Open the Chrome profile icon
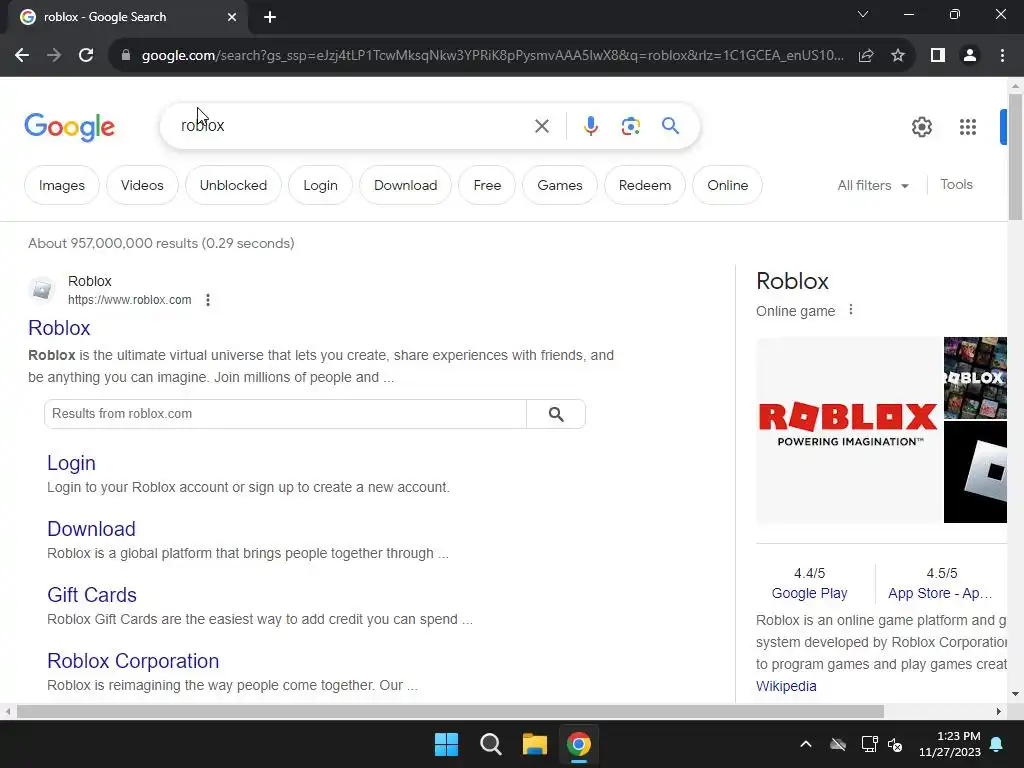This screenshot has height=768, width=1024. (x=970, y=56)
